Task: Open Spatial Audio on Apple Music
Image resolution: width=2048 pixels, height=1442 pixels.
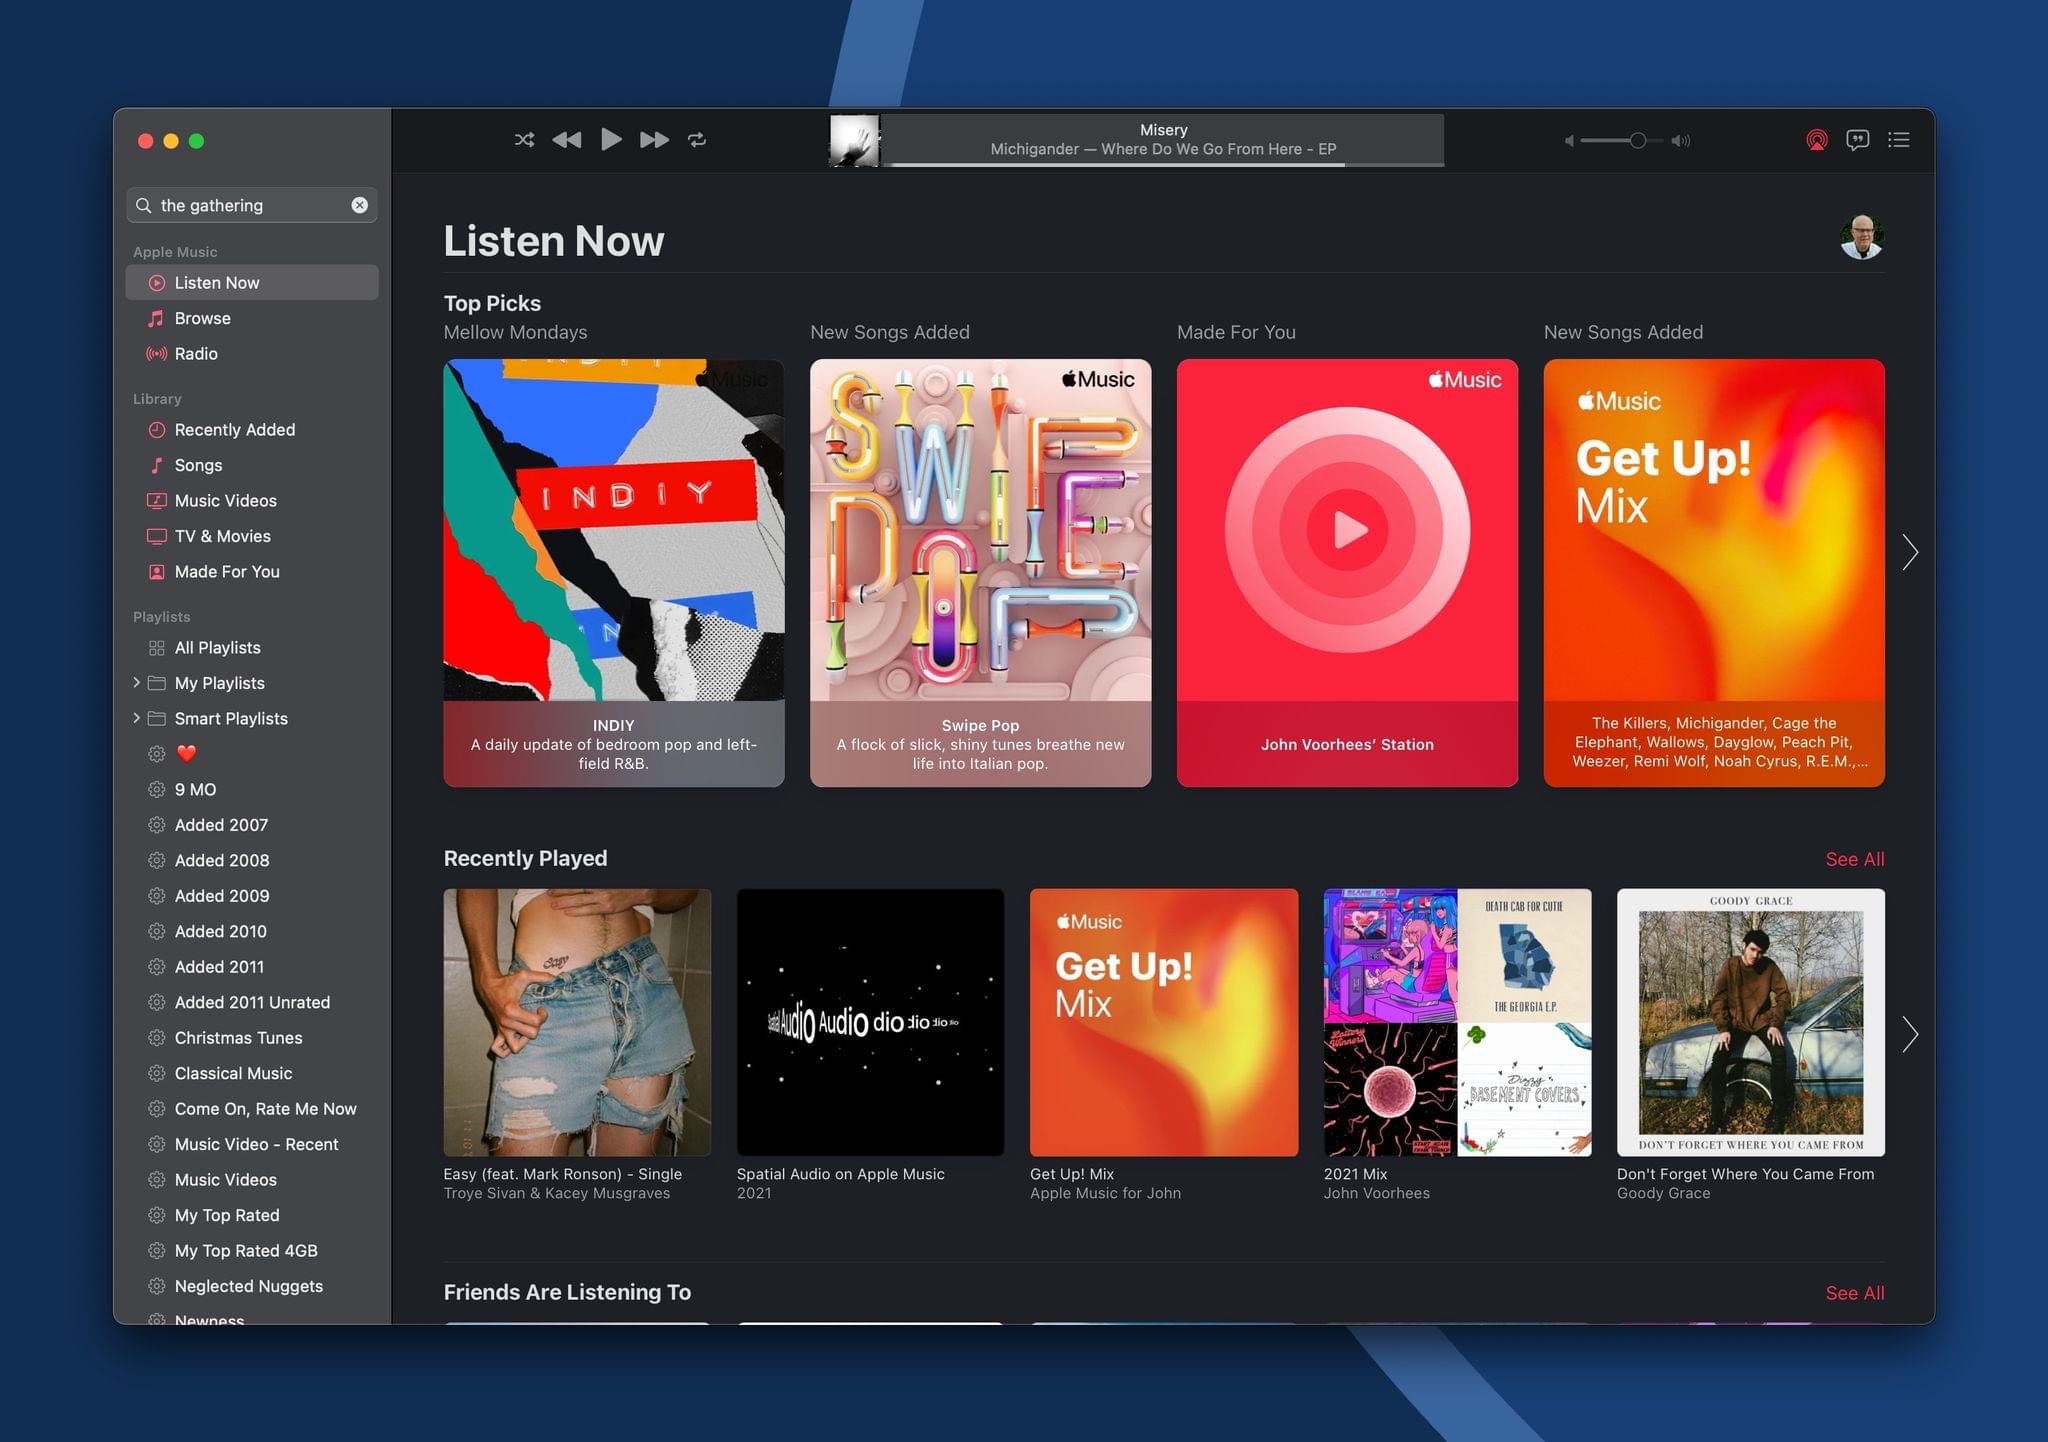Action: tap(870, 1023)
